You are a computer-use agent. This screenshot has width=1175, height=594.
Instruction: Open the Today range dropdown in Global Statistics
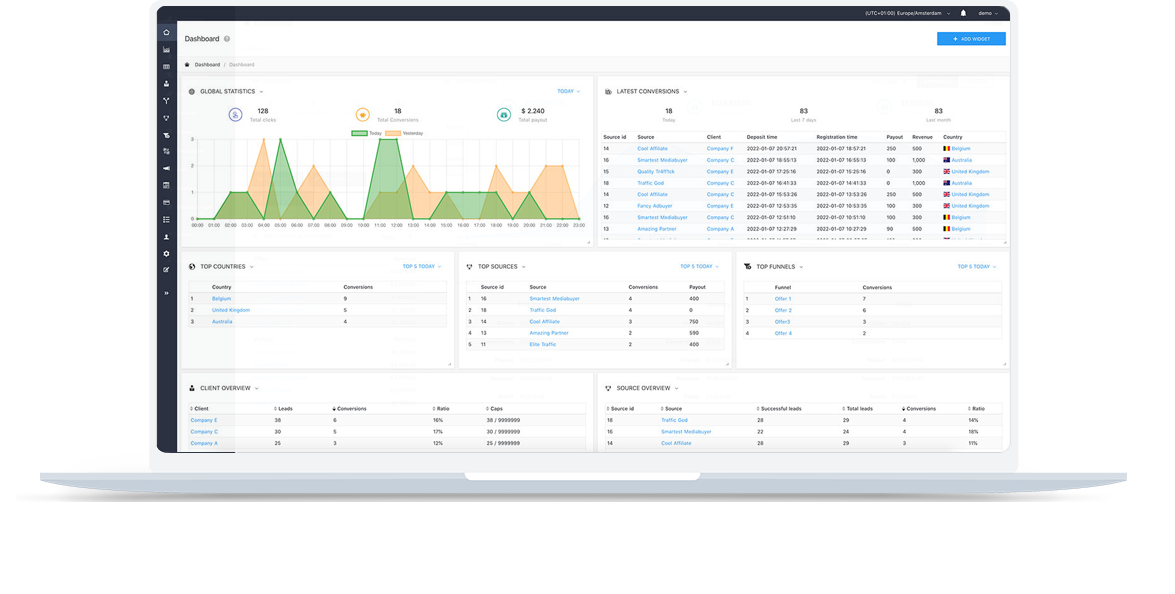[567, 91]
